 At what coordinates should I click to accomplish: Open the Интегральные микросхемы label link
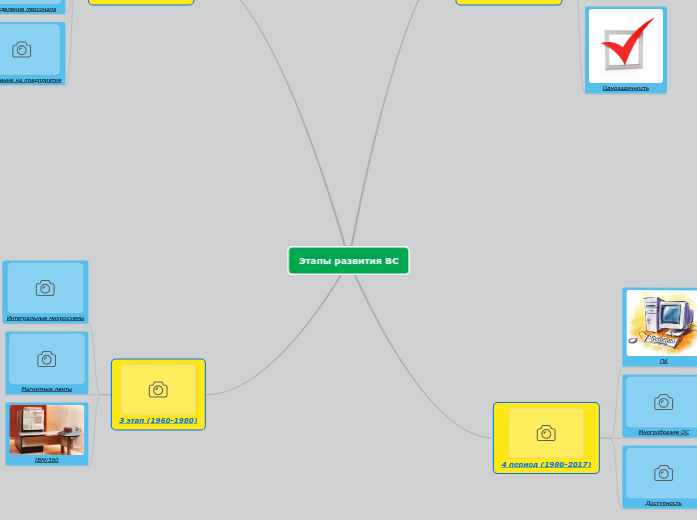coord(45,318)
